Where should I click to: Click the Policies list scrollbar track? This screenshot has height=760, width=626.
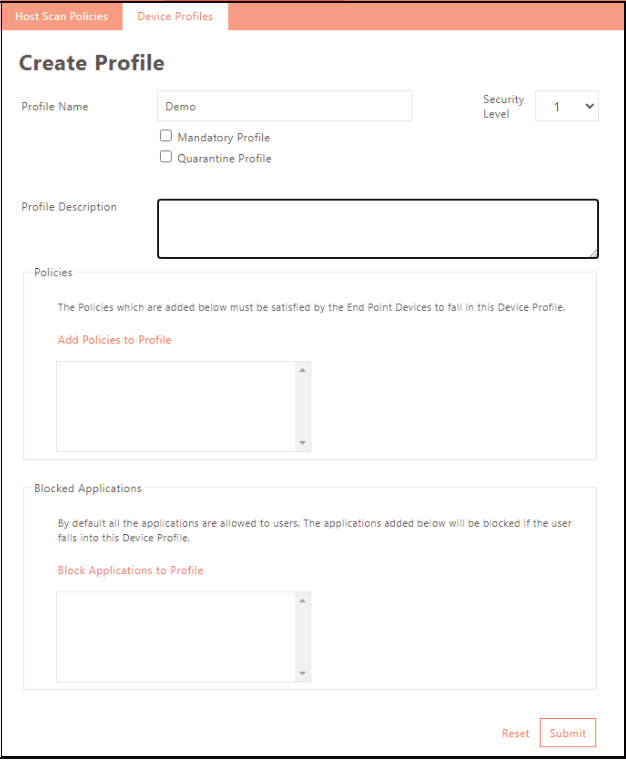(x=303, y=406)
